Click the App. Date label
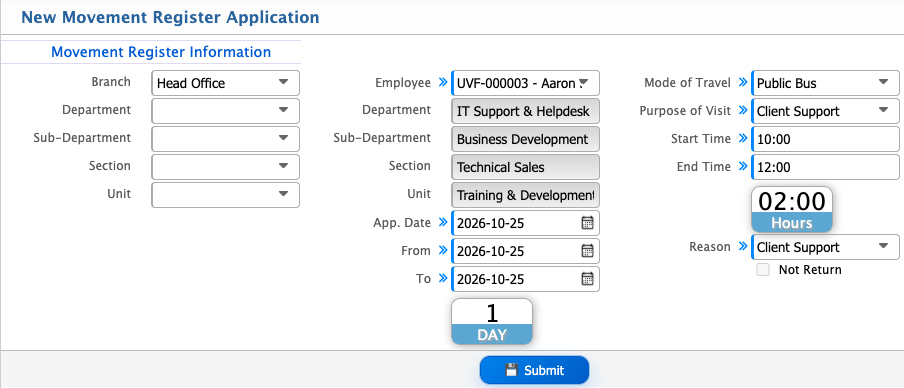This screenshot has height=388, width=904. [402, 223]
